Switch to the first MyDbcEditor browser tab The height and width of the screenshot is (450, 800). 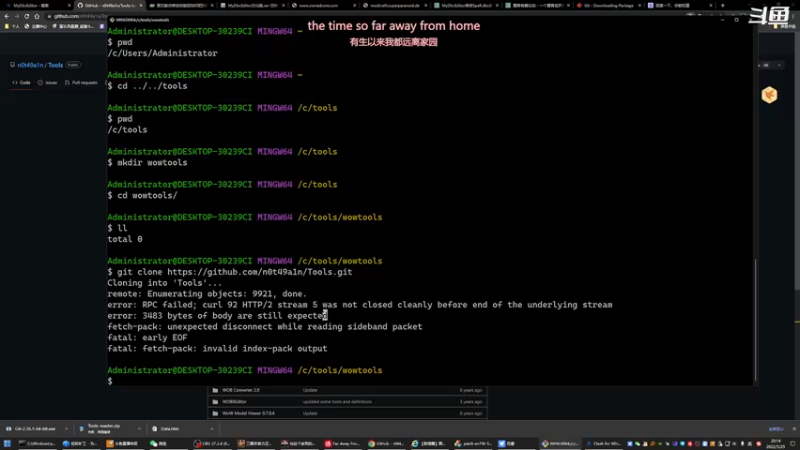[36, 6]
